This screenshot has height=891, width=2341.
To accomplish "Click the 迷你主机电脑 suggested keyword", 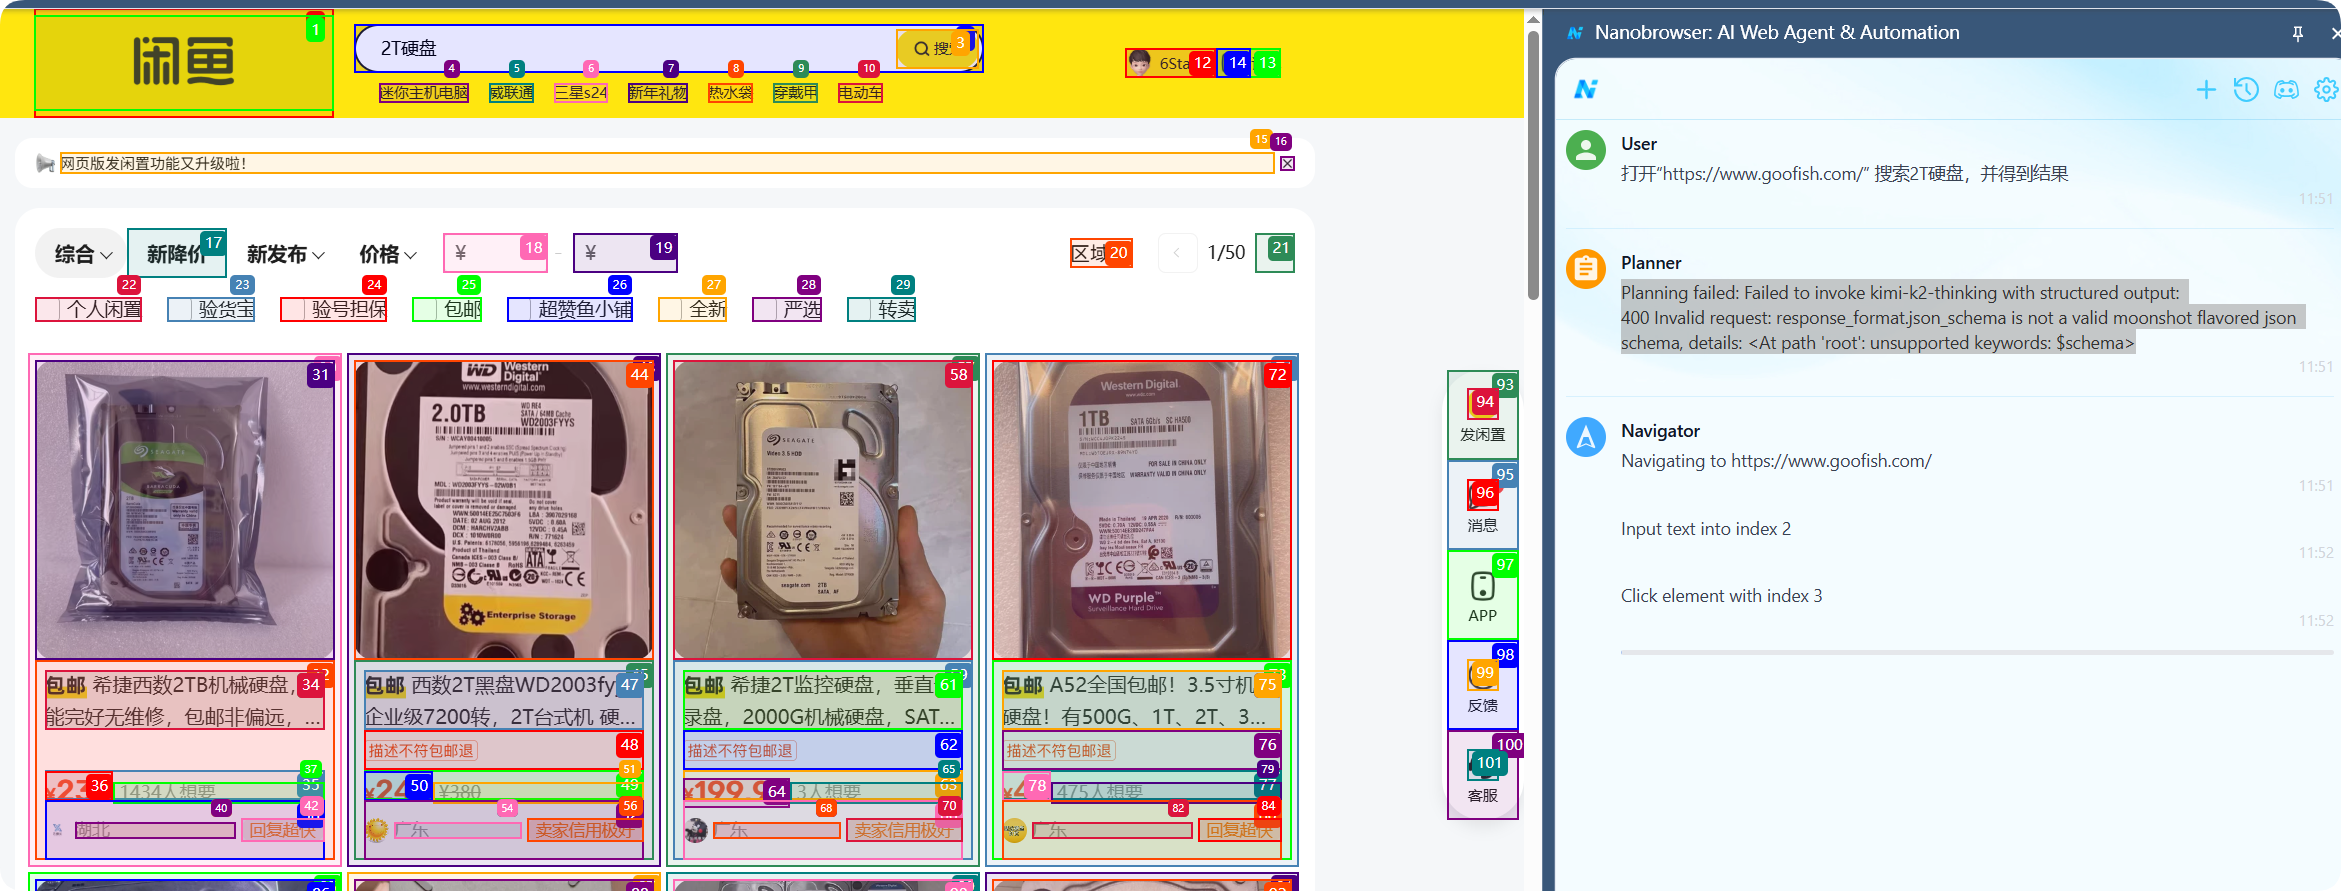I will pos(424,93).
